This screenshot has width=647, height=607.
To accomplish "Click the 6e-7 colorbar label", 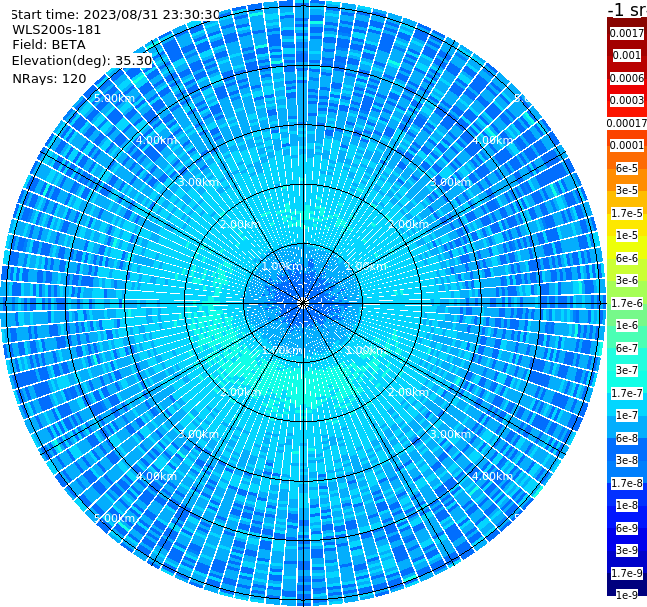I will [627, 348].
